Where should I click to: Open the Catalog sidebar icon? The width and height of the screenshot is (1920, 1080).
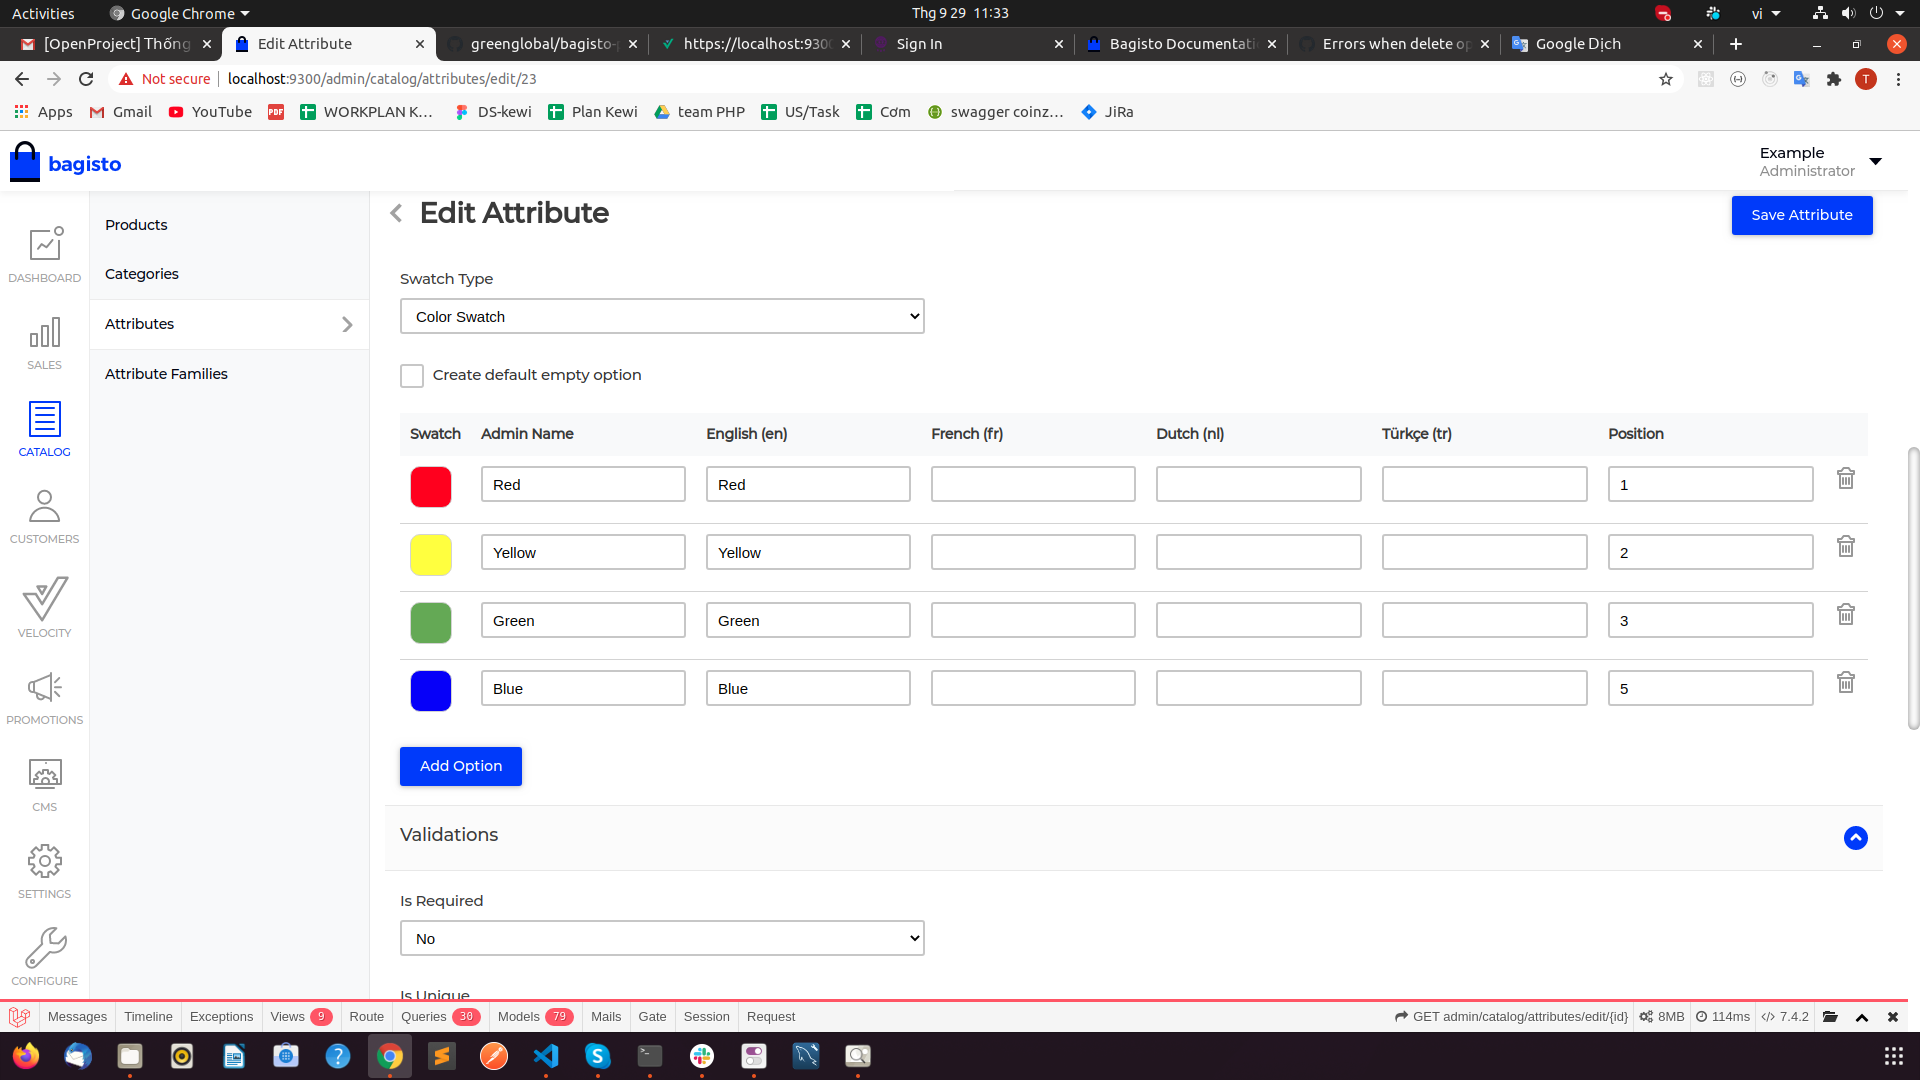(x=45, y=430)
